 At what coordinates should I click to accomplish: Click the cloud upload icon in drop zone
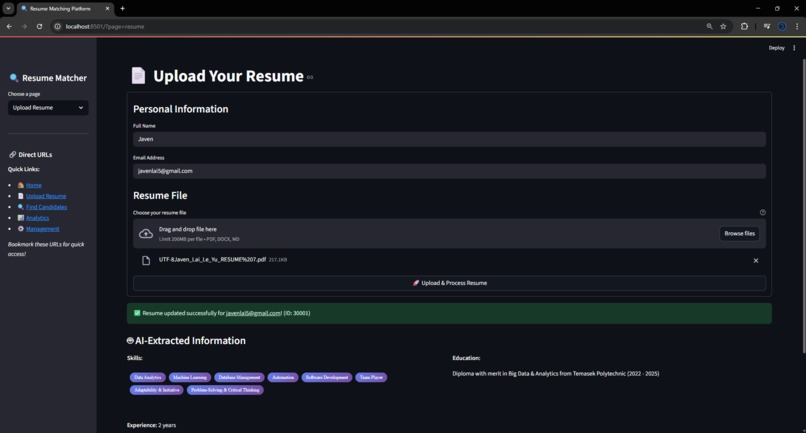tap(146, 233)
